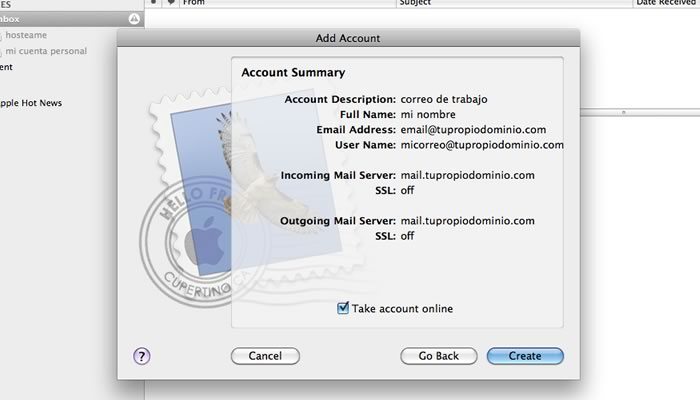Click the flag column header icon
700x400 pixels.
[x=171, y=2]
